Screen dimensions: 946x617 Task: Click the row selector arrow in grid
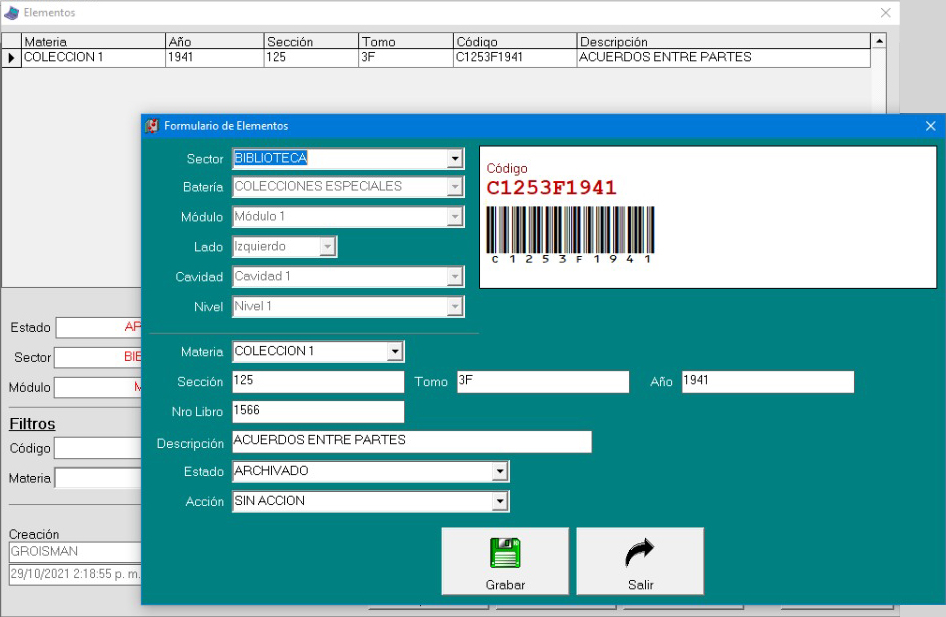tap(11, 58)
